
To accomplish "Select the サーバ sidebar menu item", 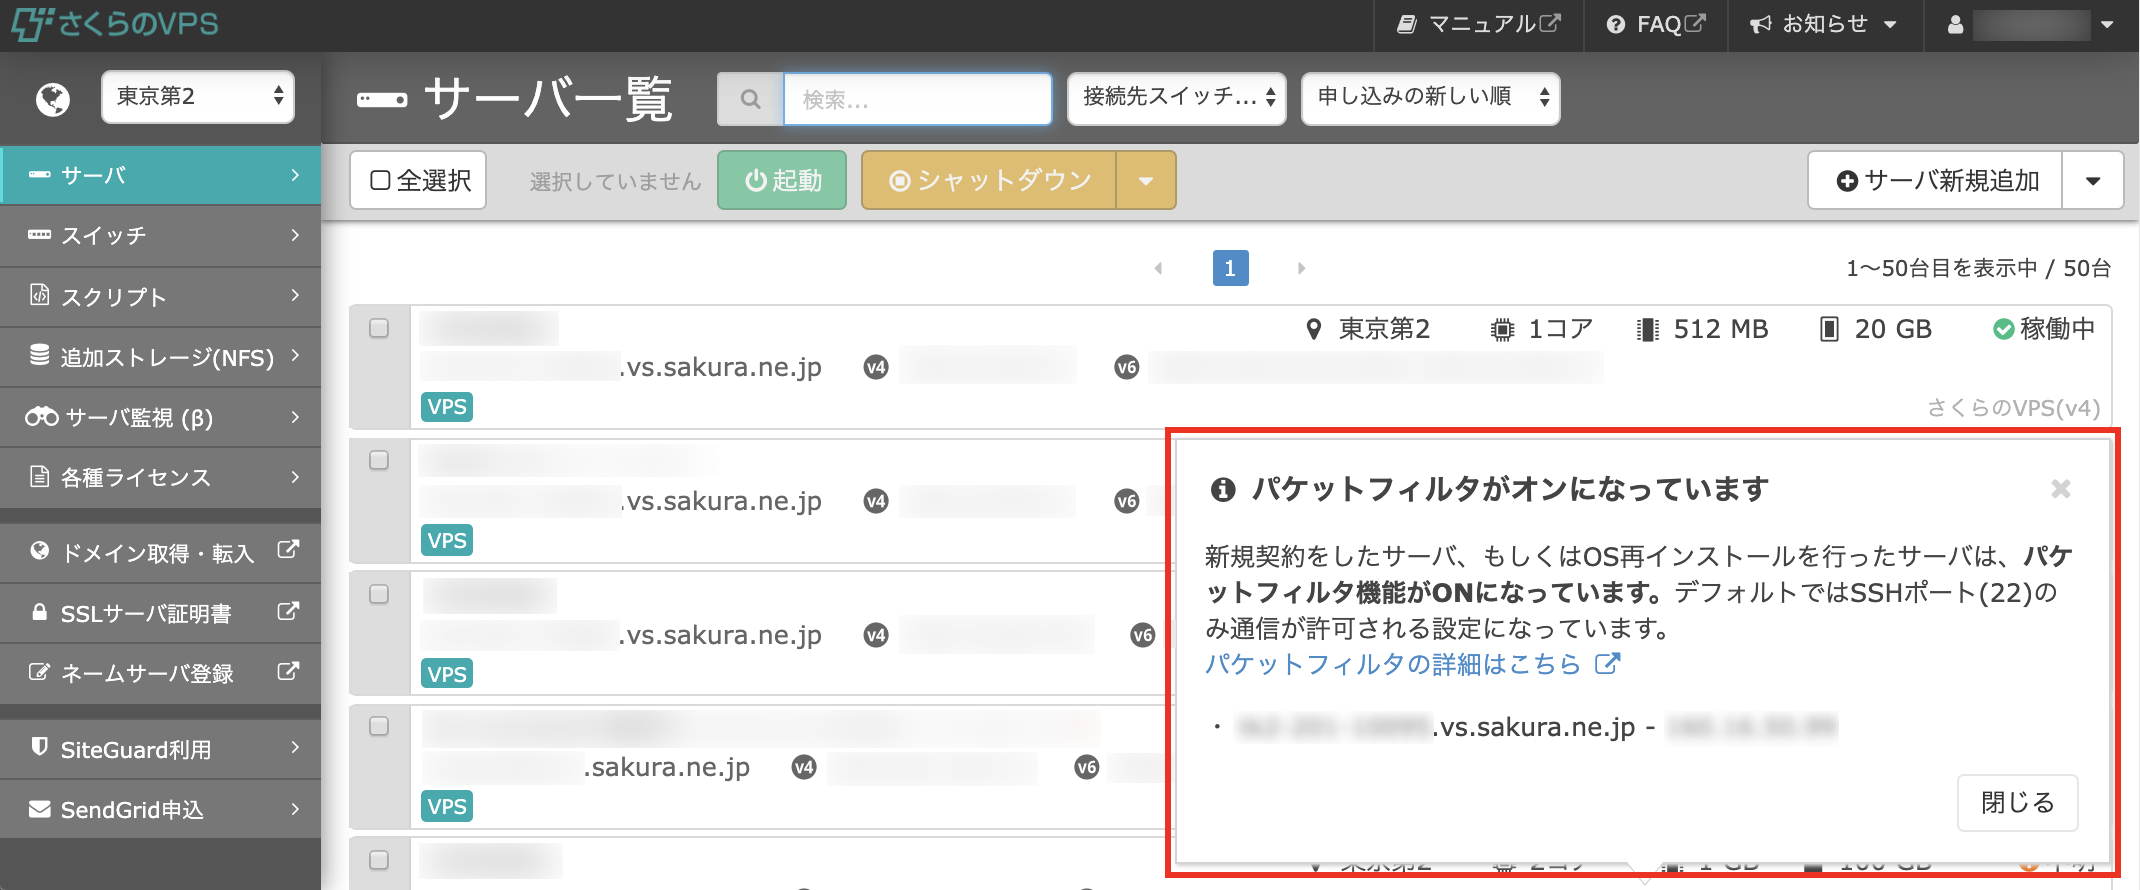I will click(x=161, y=175).
